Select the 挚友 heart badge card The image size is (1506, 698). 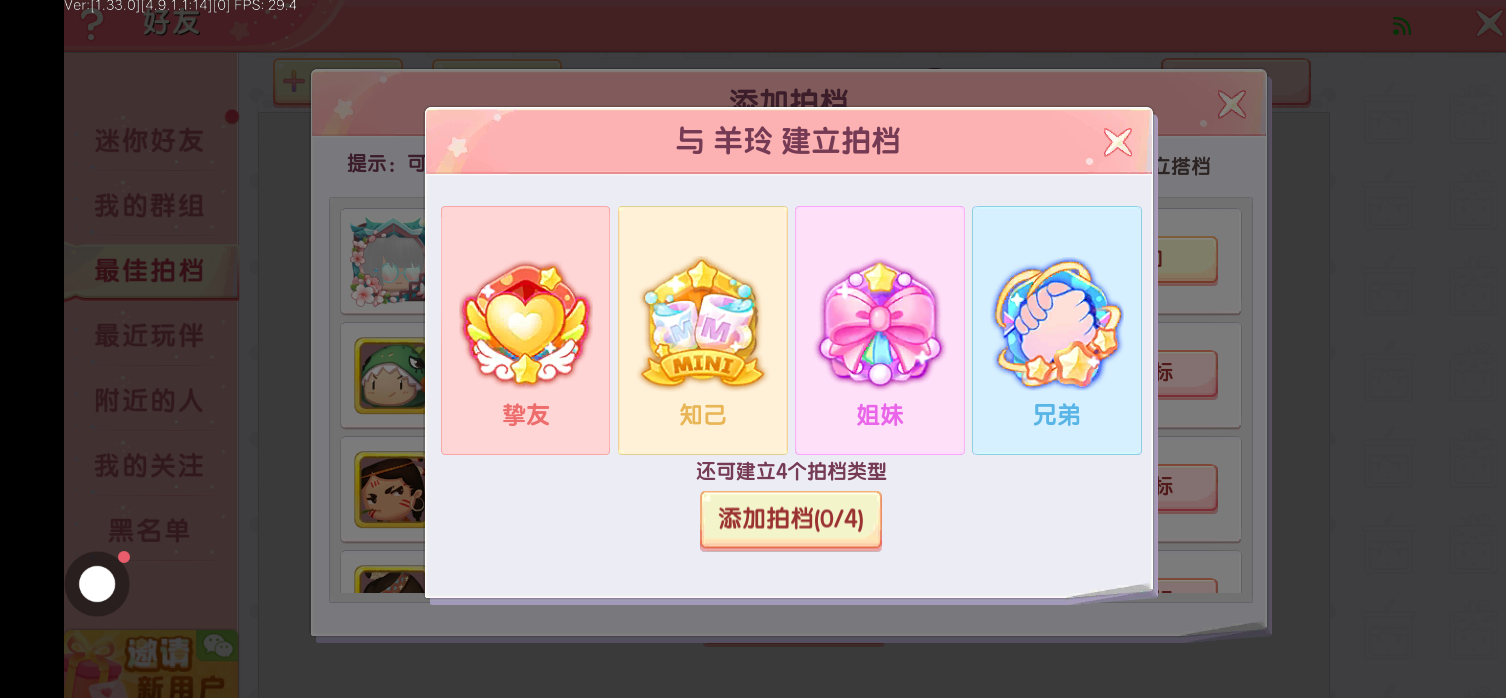tap(525, 330)
